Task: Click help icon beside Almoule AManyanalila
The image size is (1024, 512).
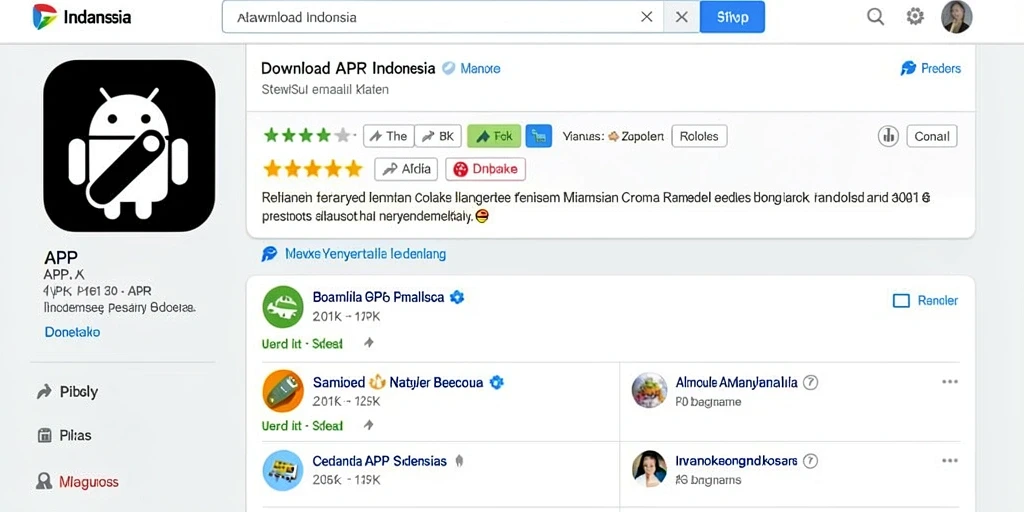Action: pos(810,383)
